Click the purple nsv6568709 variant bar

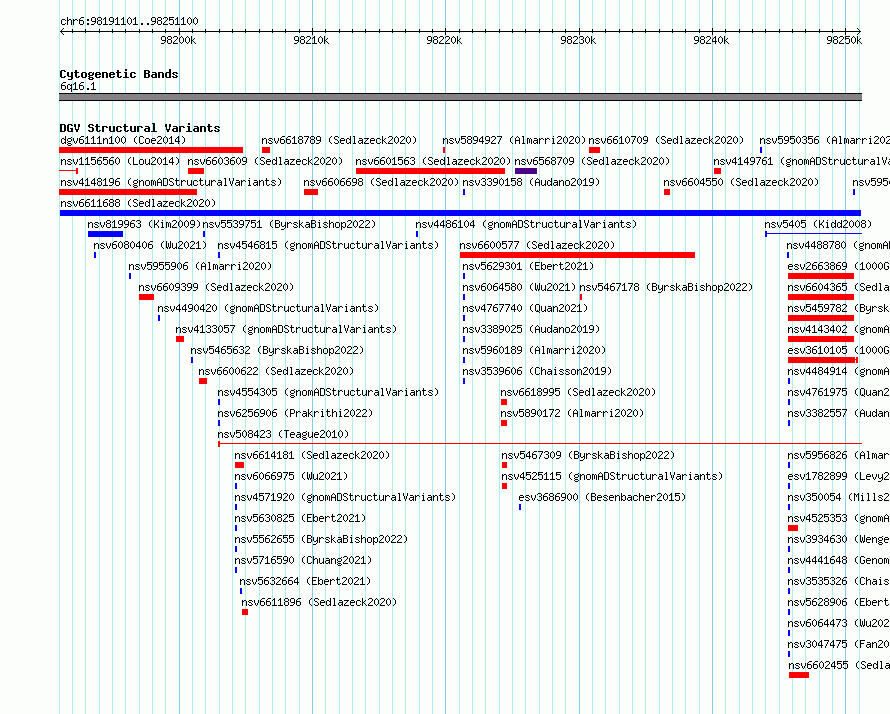coord(526,171)
